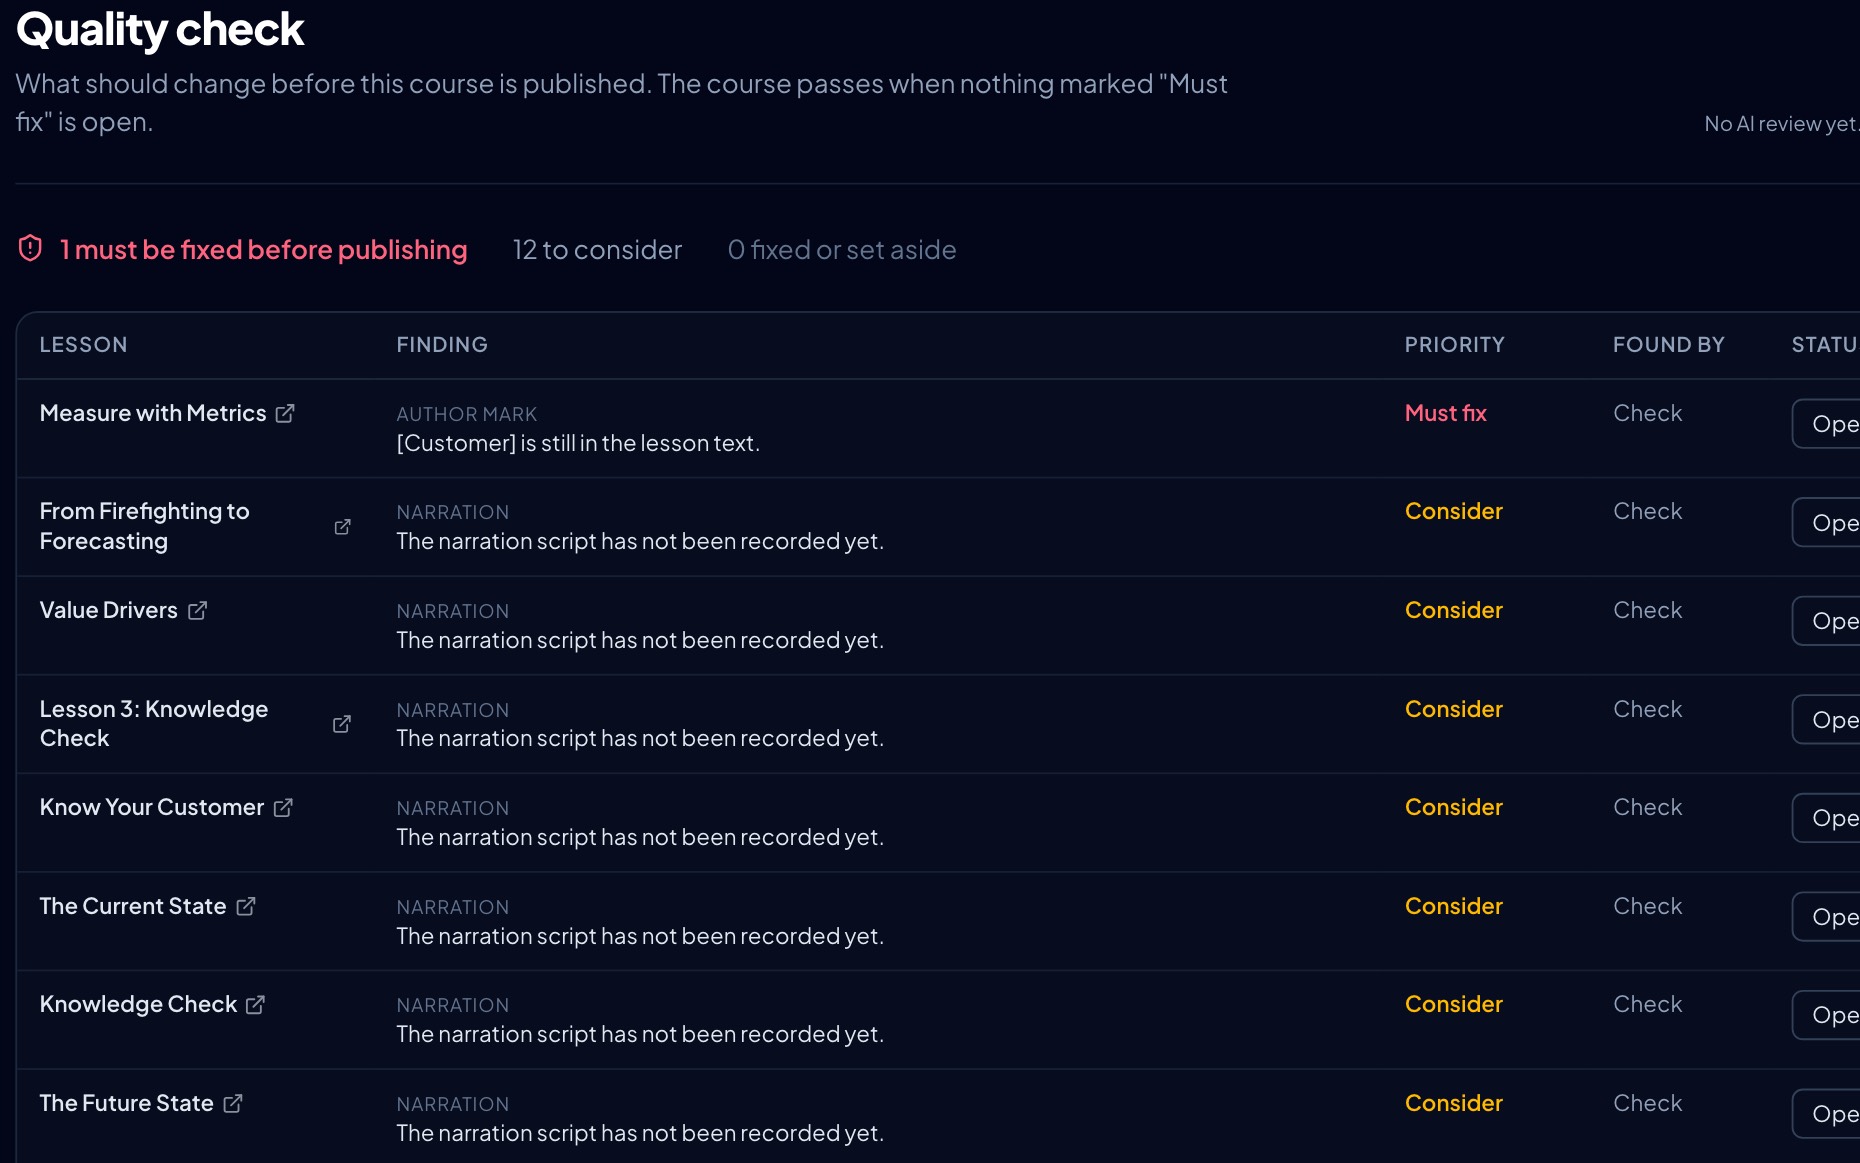Image resolution: width=1860 pixels, height=1163 pixels.
Task: Open From Firefighting to Forecasting external link icon
Action: 342,526
